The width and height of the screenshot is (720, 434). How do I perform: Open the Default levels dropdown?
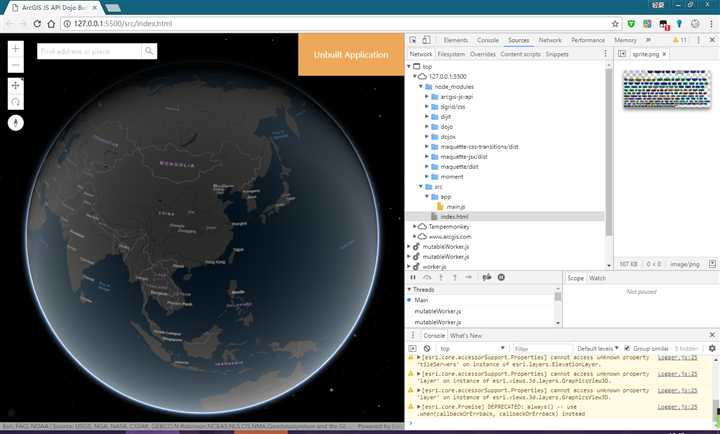click(597, 349)
